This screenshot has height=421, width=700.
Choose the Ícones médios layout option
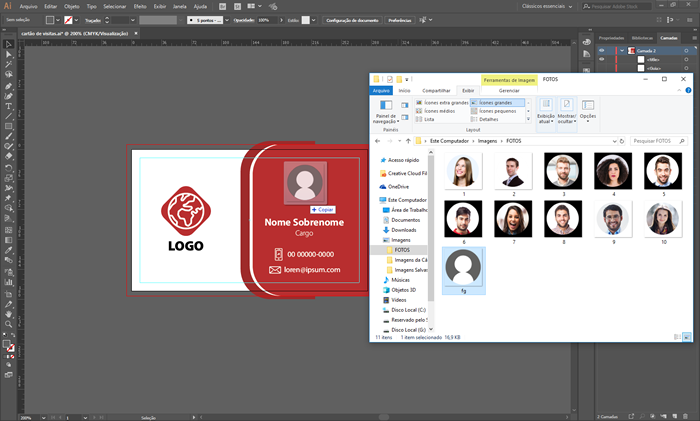436,111
